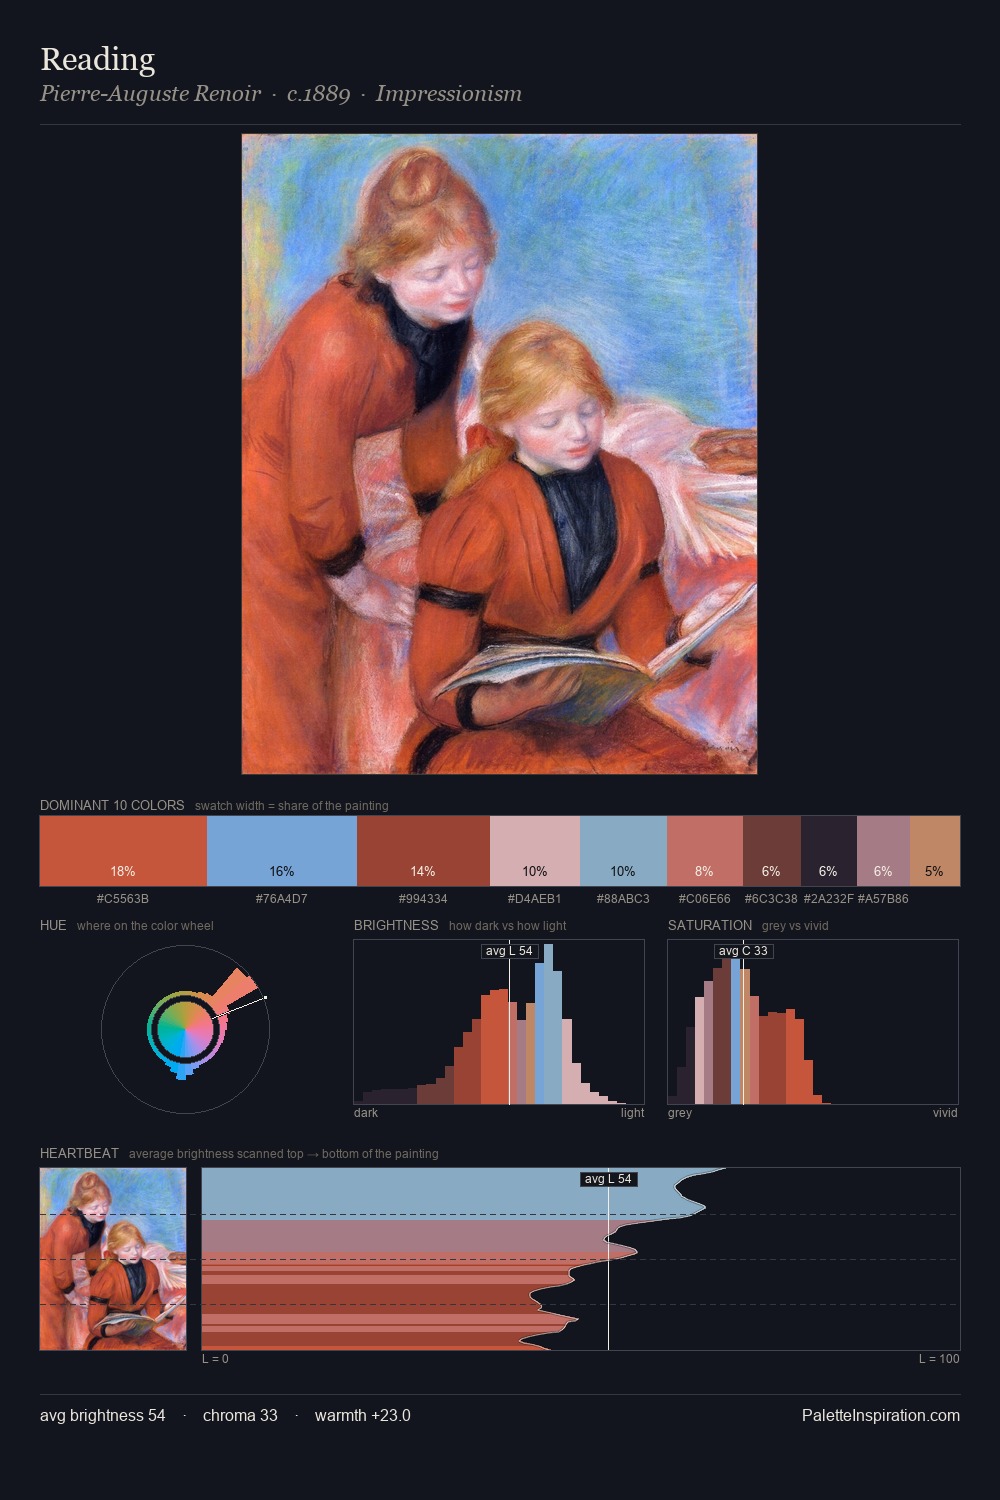The height and width of the screenshot is (1500, 1000).
Task: Click the '#2A232F' hex label
Action: click(829, 899)
